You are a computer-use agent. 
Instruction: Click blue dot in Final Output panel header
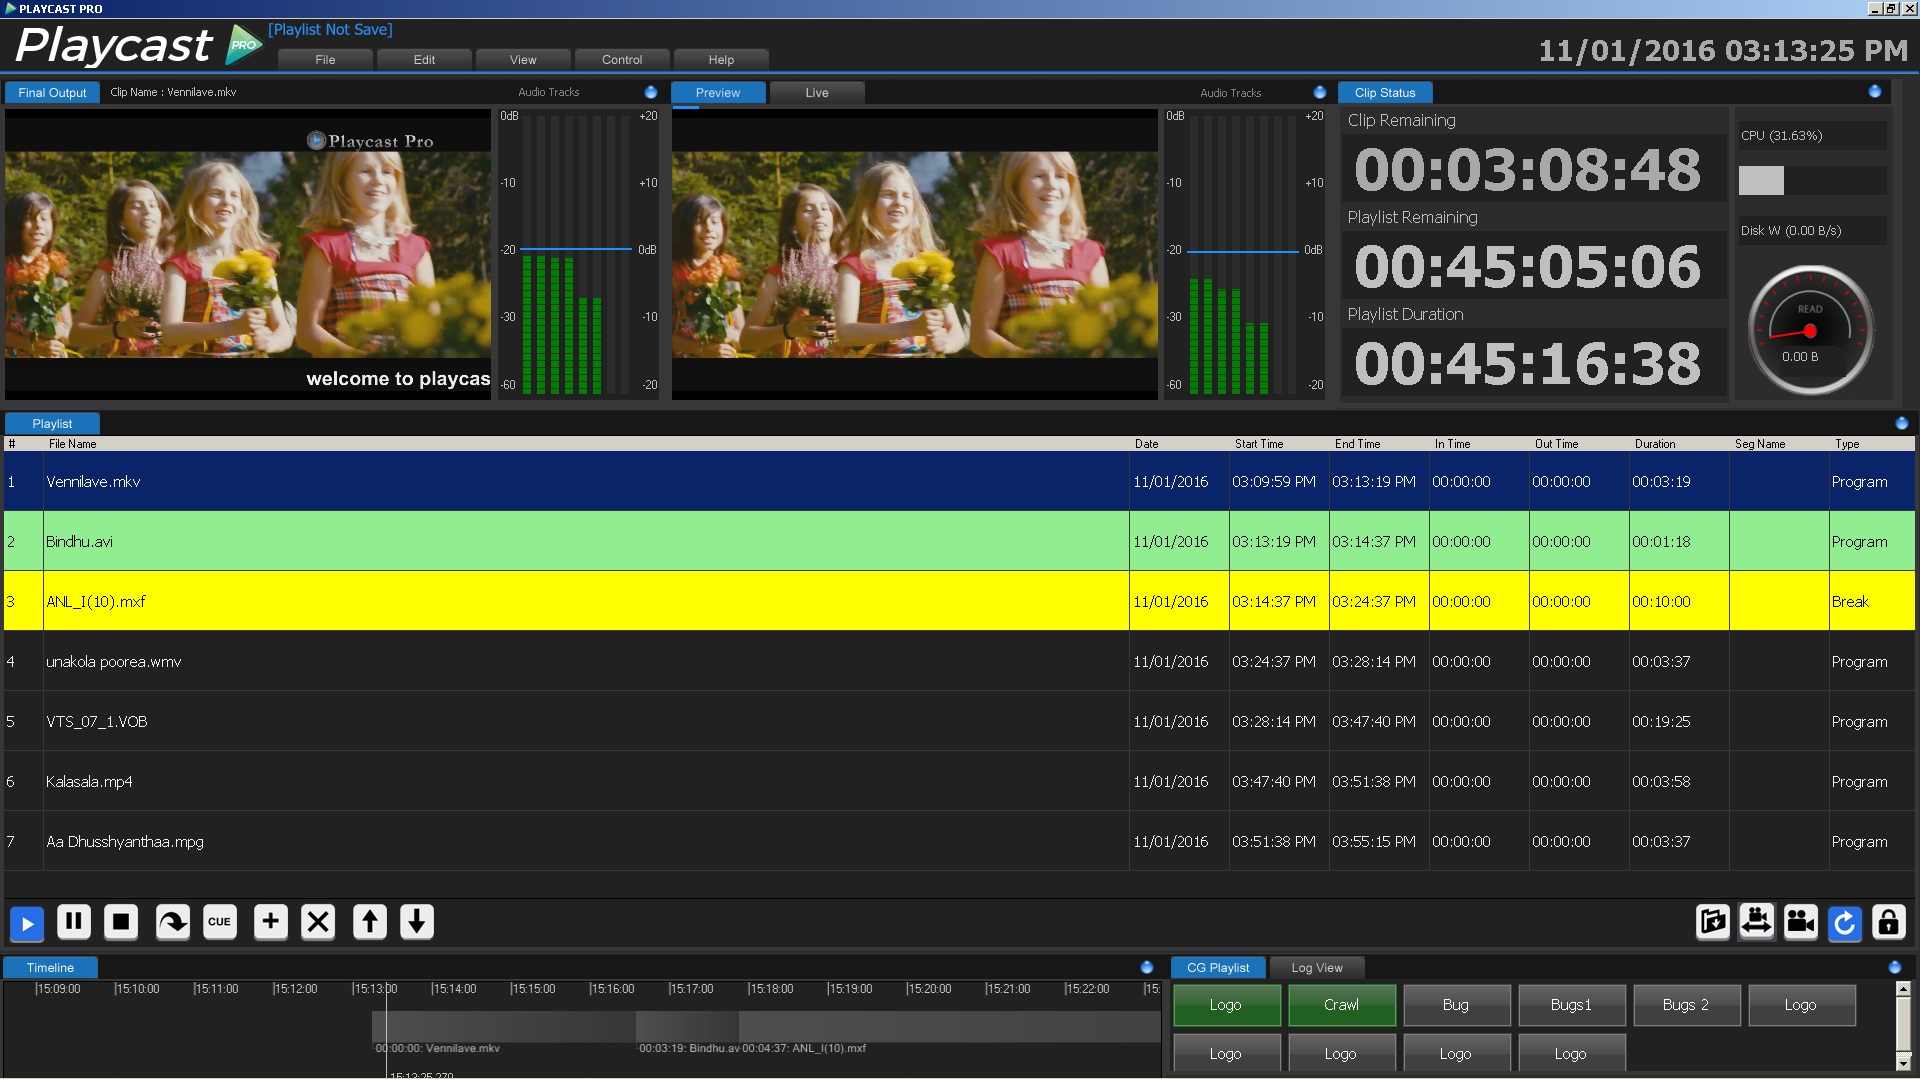[x=651, y=92]
